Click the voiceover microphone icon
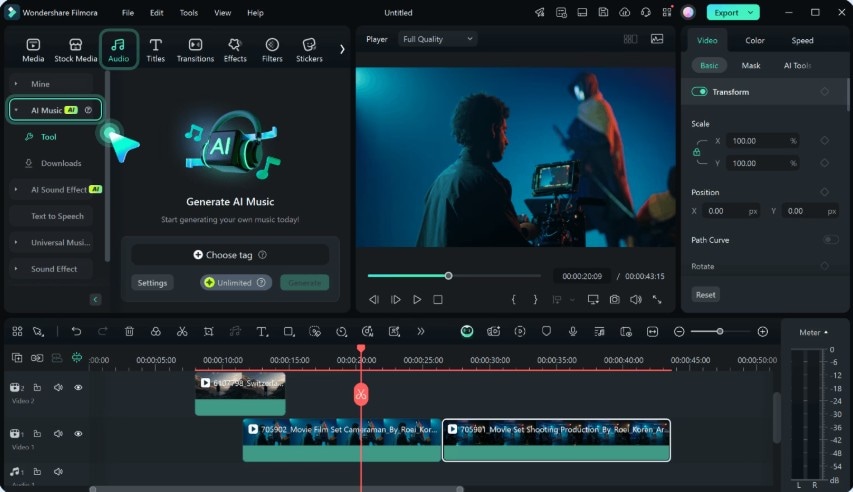The image size is (853, 492). coord(573,331)
